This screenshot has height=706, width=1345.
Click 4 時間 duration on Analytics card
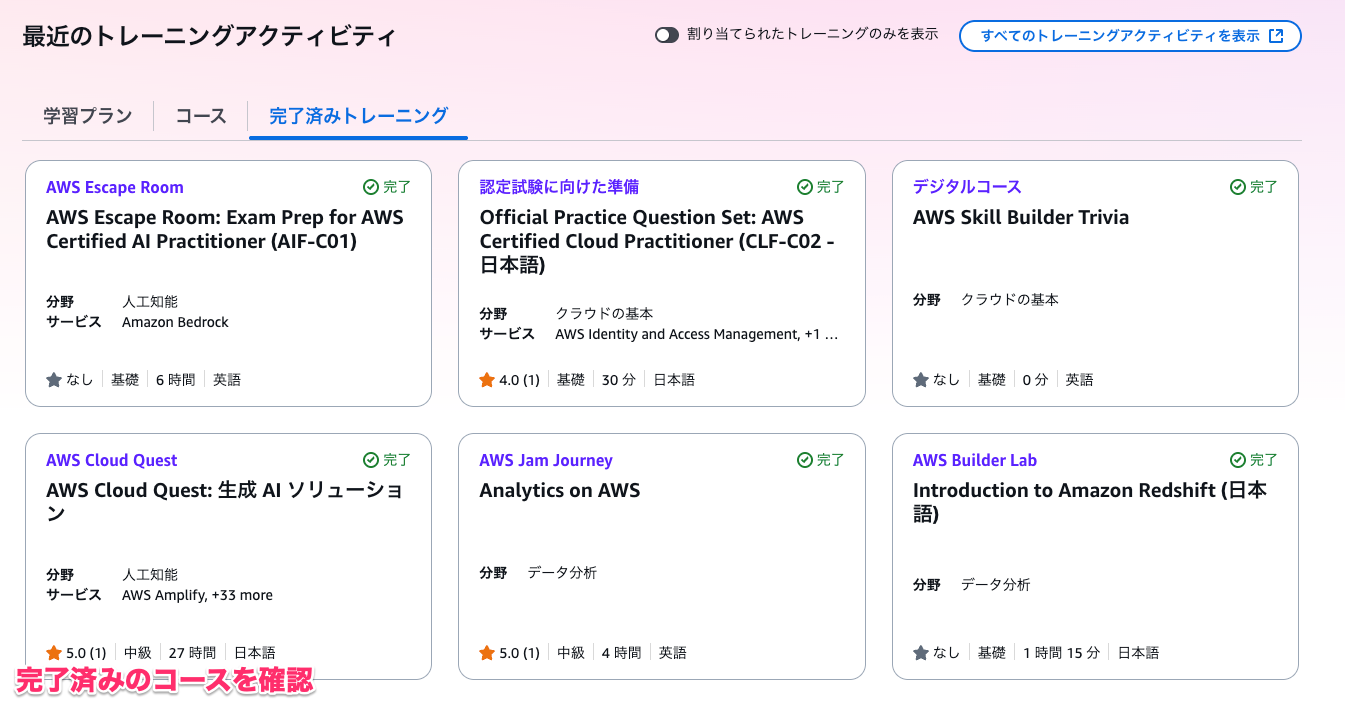pyautogui.click(x=621, y=652)
